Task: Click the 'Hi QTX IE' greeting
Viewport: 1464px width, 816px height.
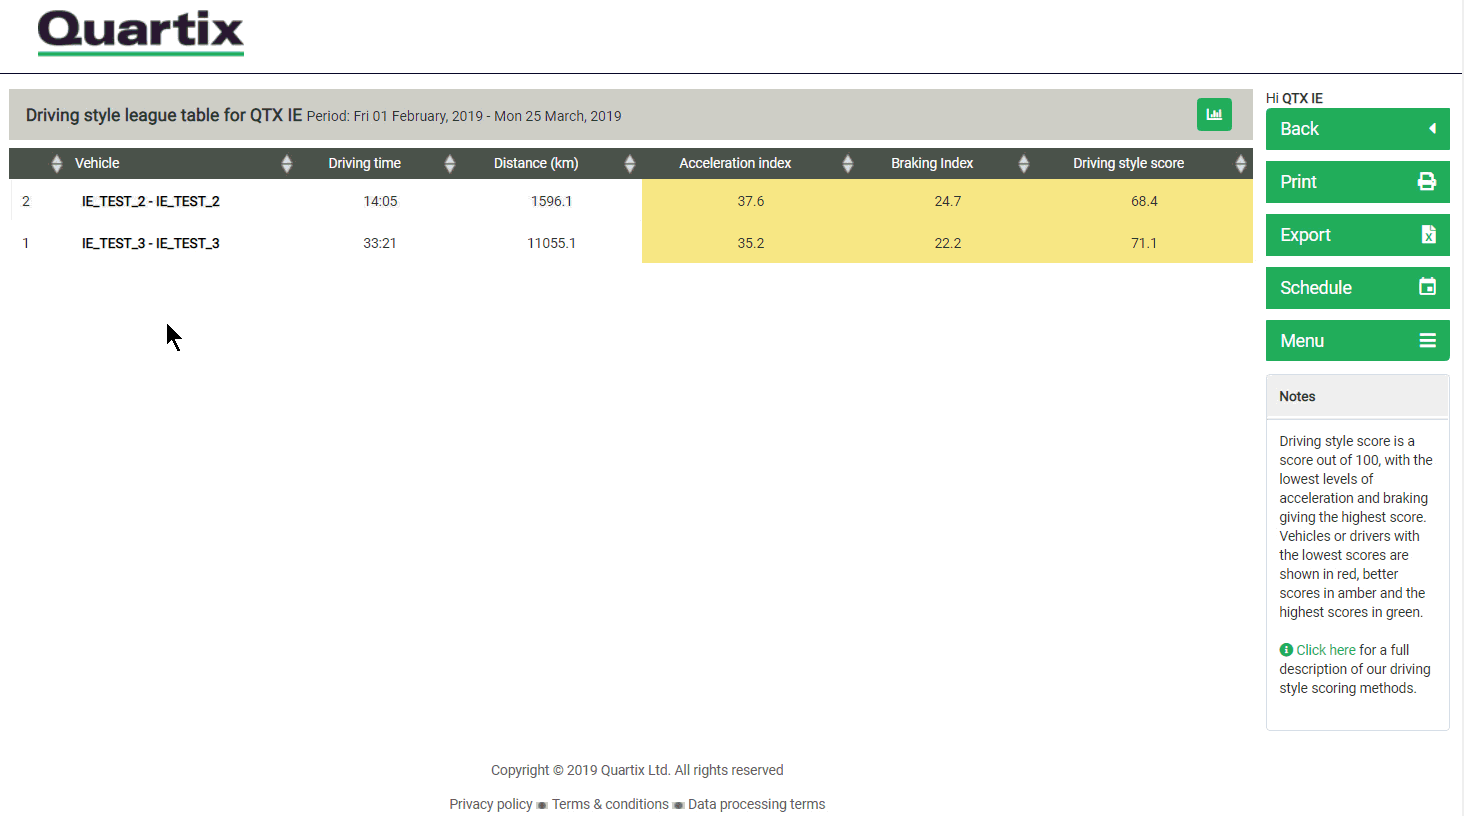Action: (1294, 98)
